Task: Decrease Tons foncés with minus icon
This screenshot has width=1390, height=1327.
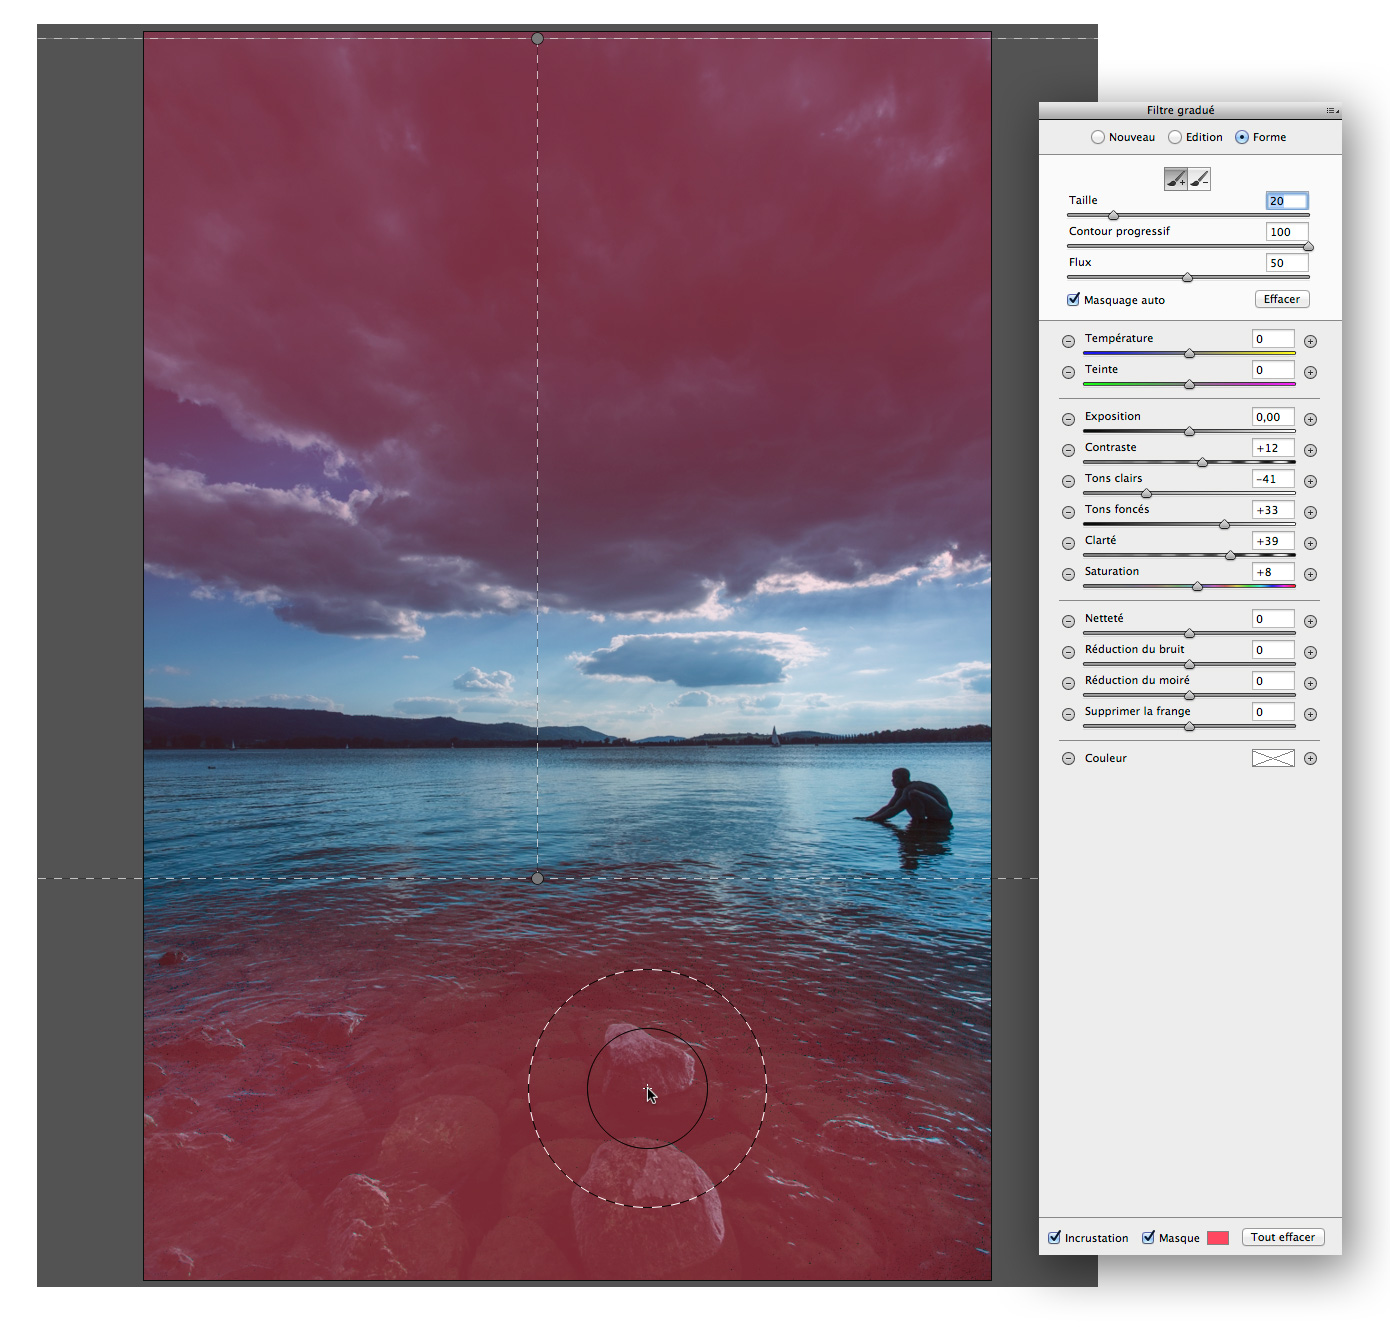Action: [x=1068, y=512]
